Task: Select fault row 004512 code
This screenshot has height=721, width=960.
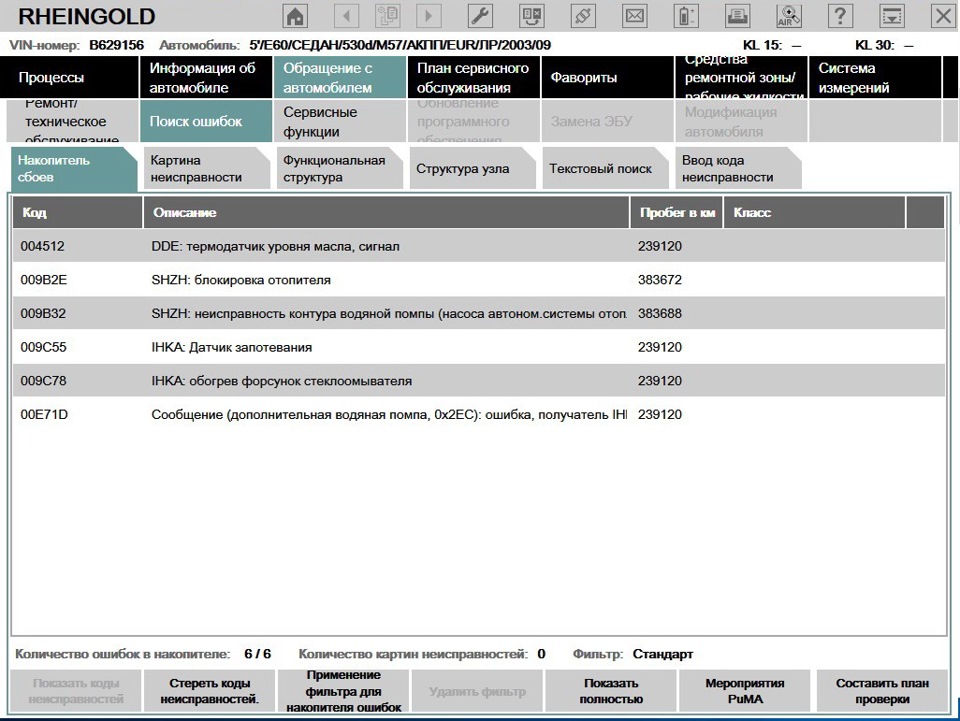Action: [x=42, y=246]
